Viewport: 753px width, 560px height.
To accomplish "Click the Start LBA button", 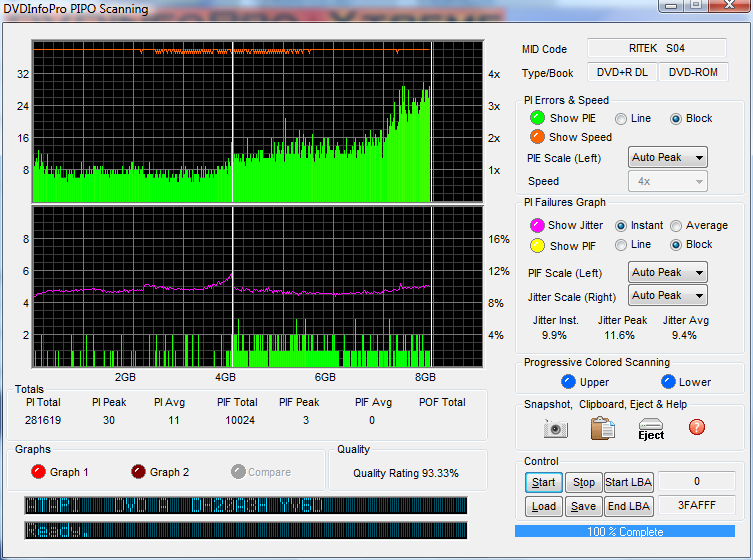I will pyautogui.click(x=628, y=482).
